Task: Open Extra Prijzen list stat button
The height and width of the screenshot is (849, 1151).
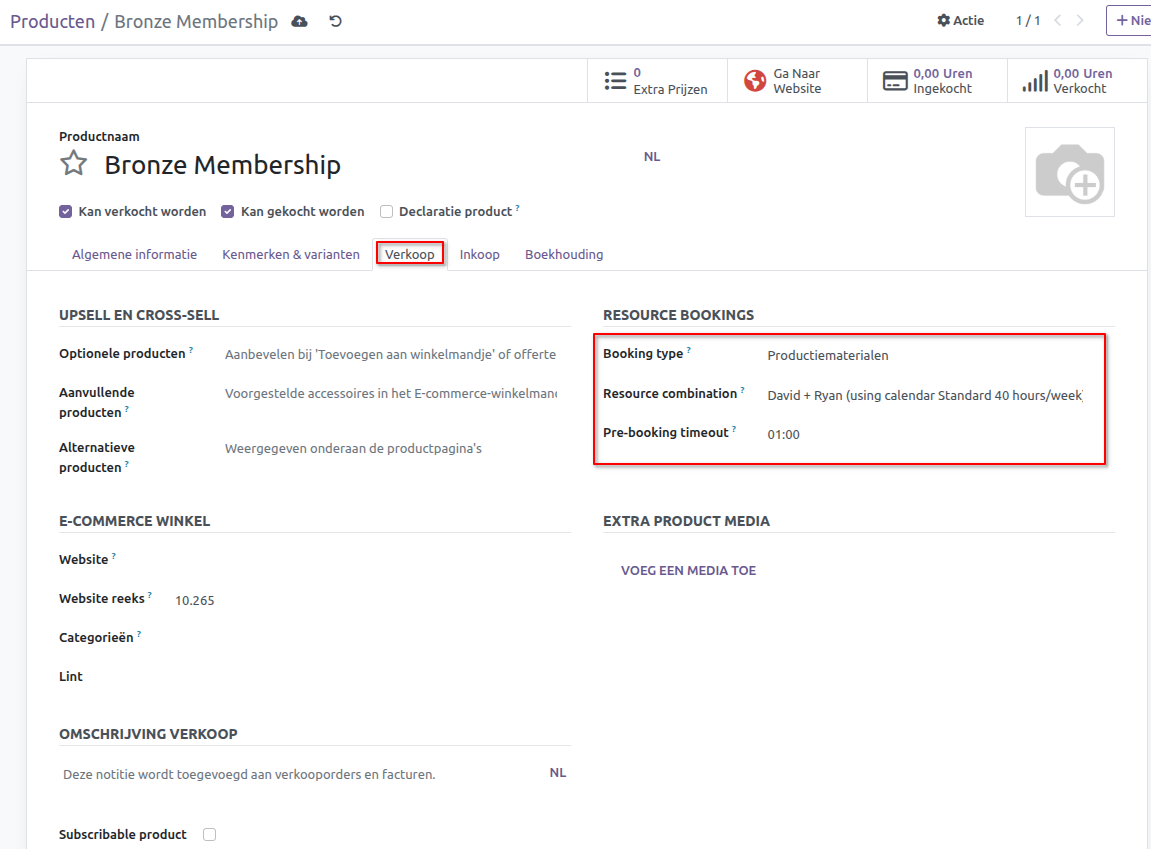Action: (x=656, y=81)
